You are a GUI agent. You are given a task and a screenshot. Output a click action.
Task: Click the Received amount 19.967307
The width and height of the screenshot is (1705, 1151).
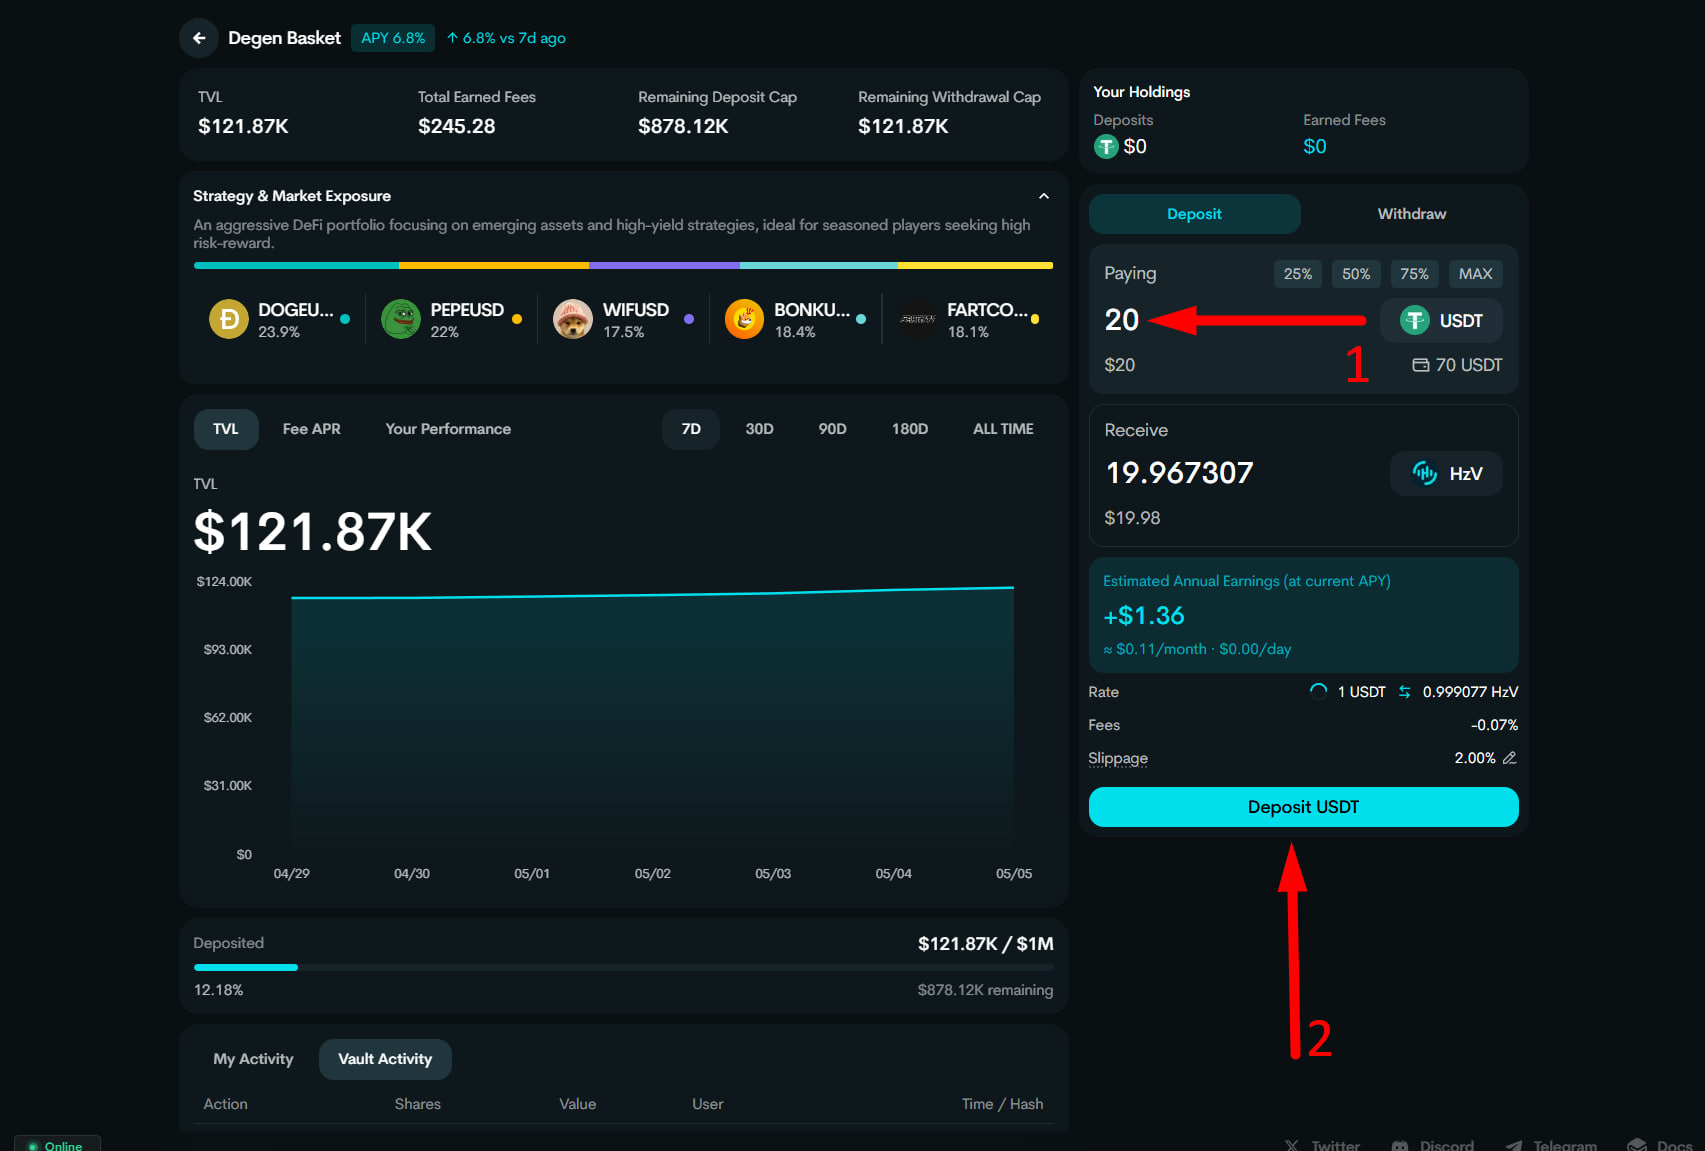click(x=1179, y=473)
